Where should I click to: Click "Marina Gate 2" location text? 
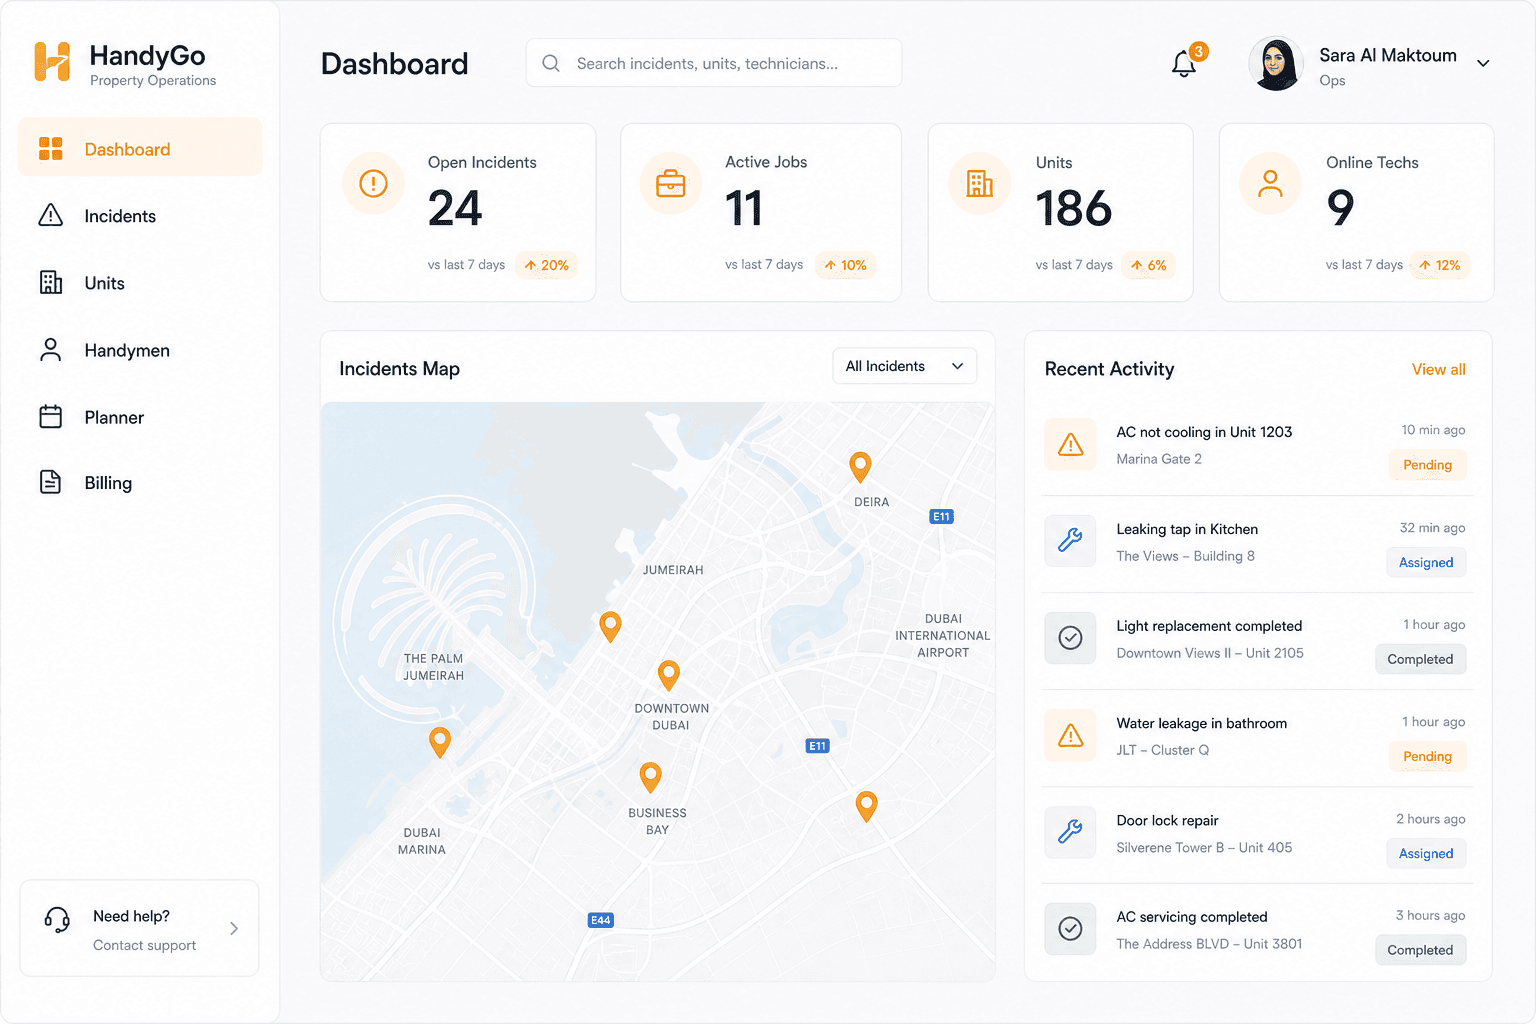[x=1159, y=459]
